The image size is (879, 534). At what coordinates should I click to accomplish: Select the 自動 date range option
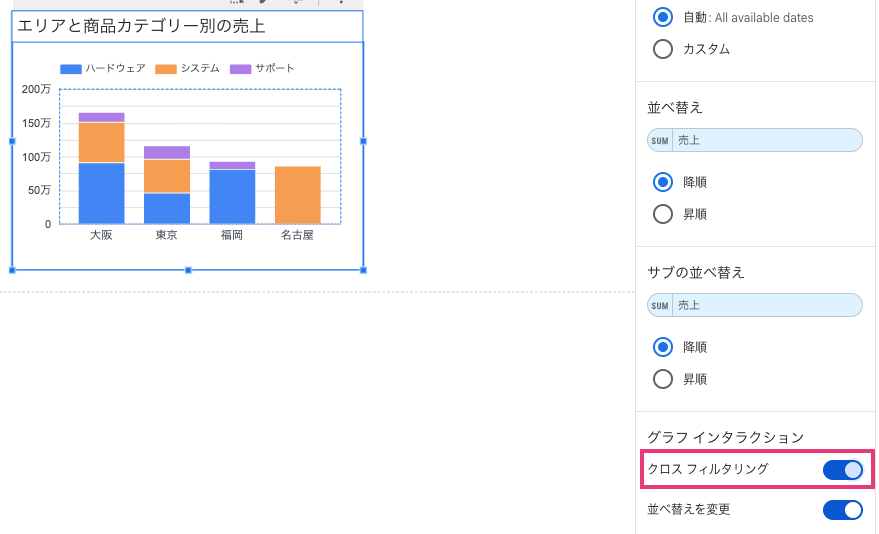pos(662,17)
